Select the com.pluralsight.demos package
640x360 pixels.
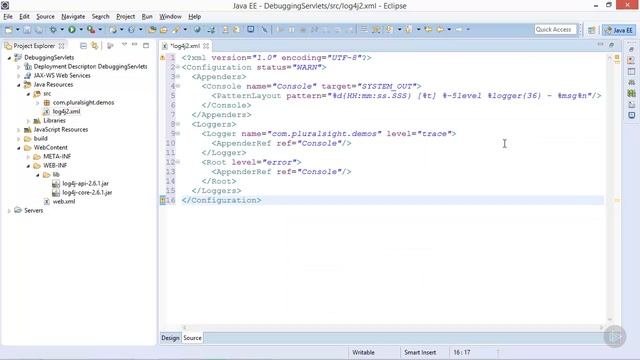(x=83, y=102)
